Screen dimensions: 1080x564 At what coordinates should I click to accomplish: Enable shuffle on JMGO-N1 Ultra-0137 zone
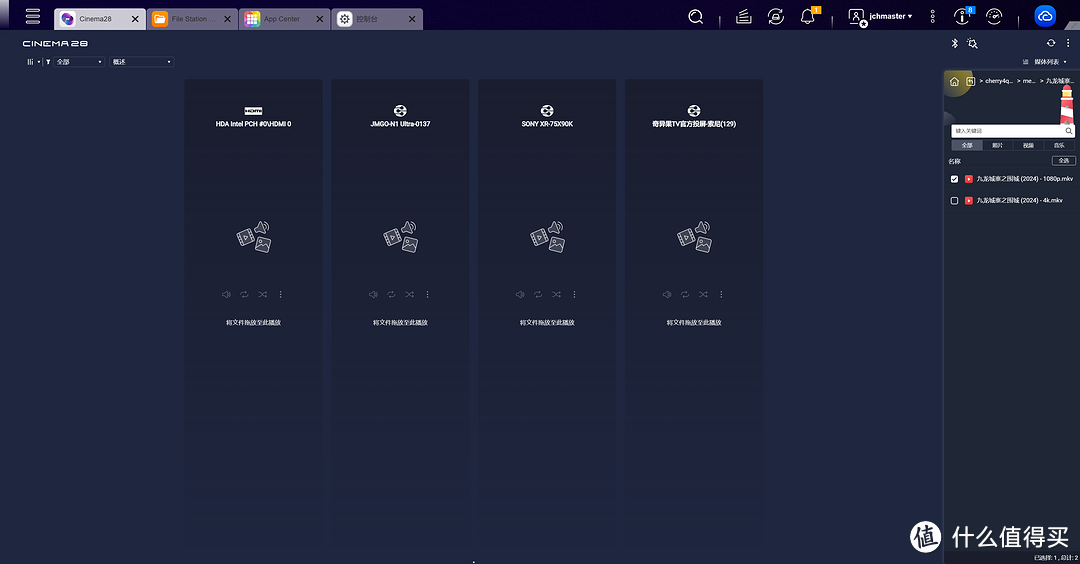tap(409, 294)
